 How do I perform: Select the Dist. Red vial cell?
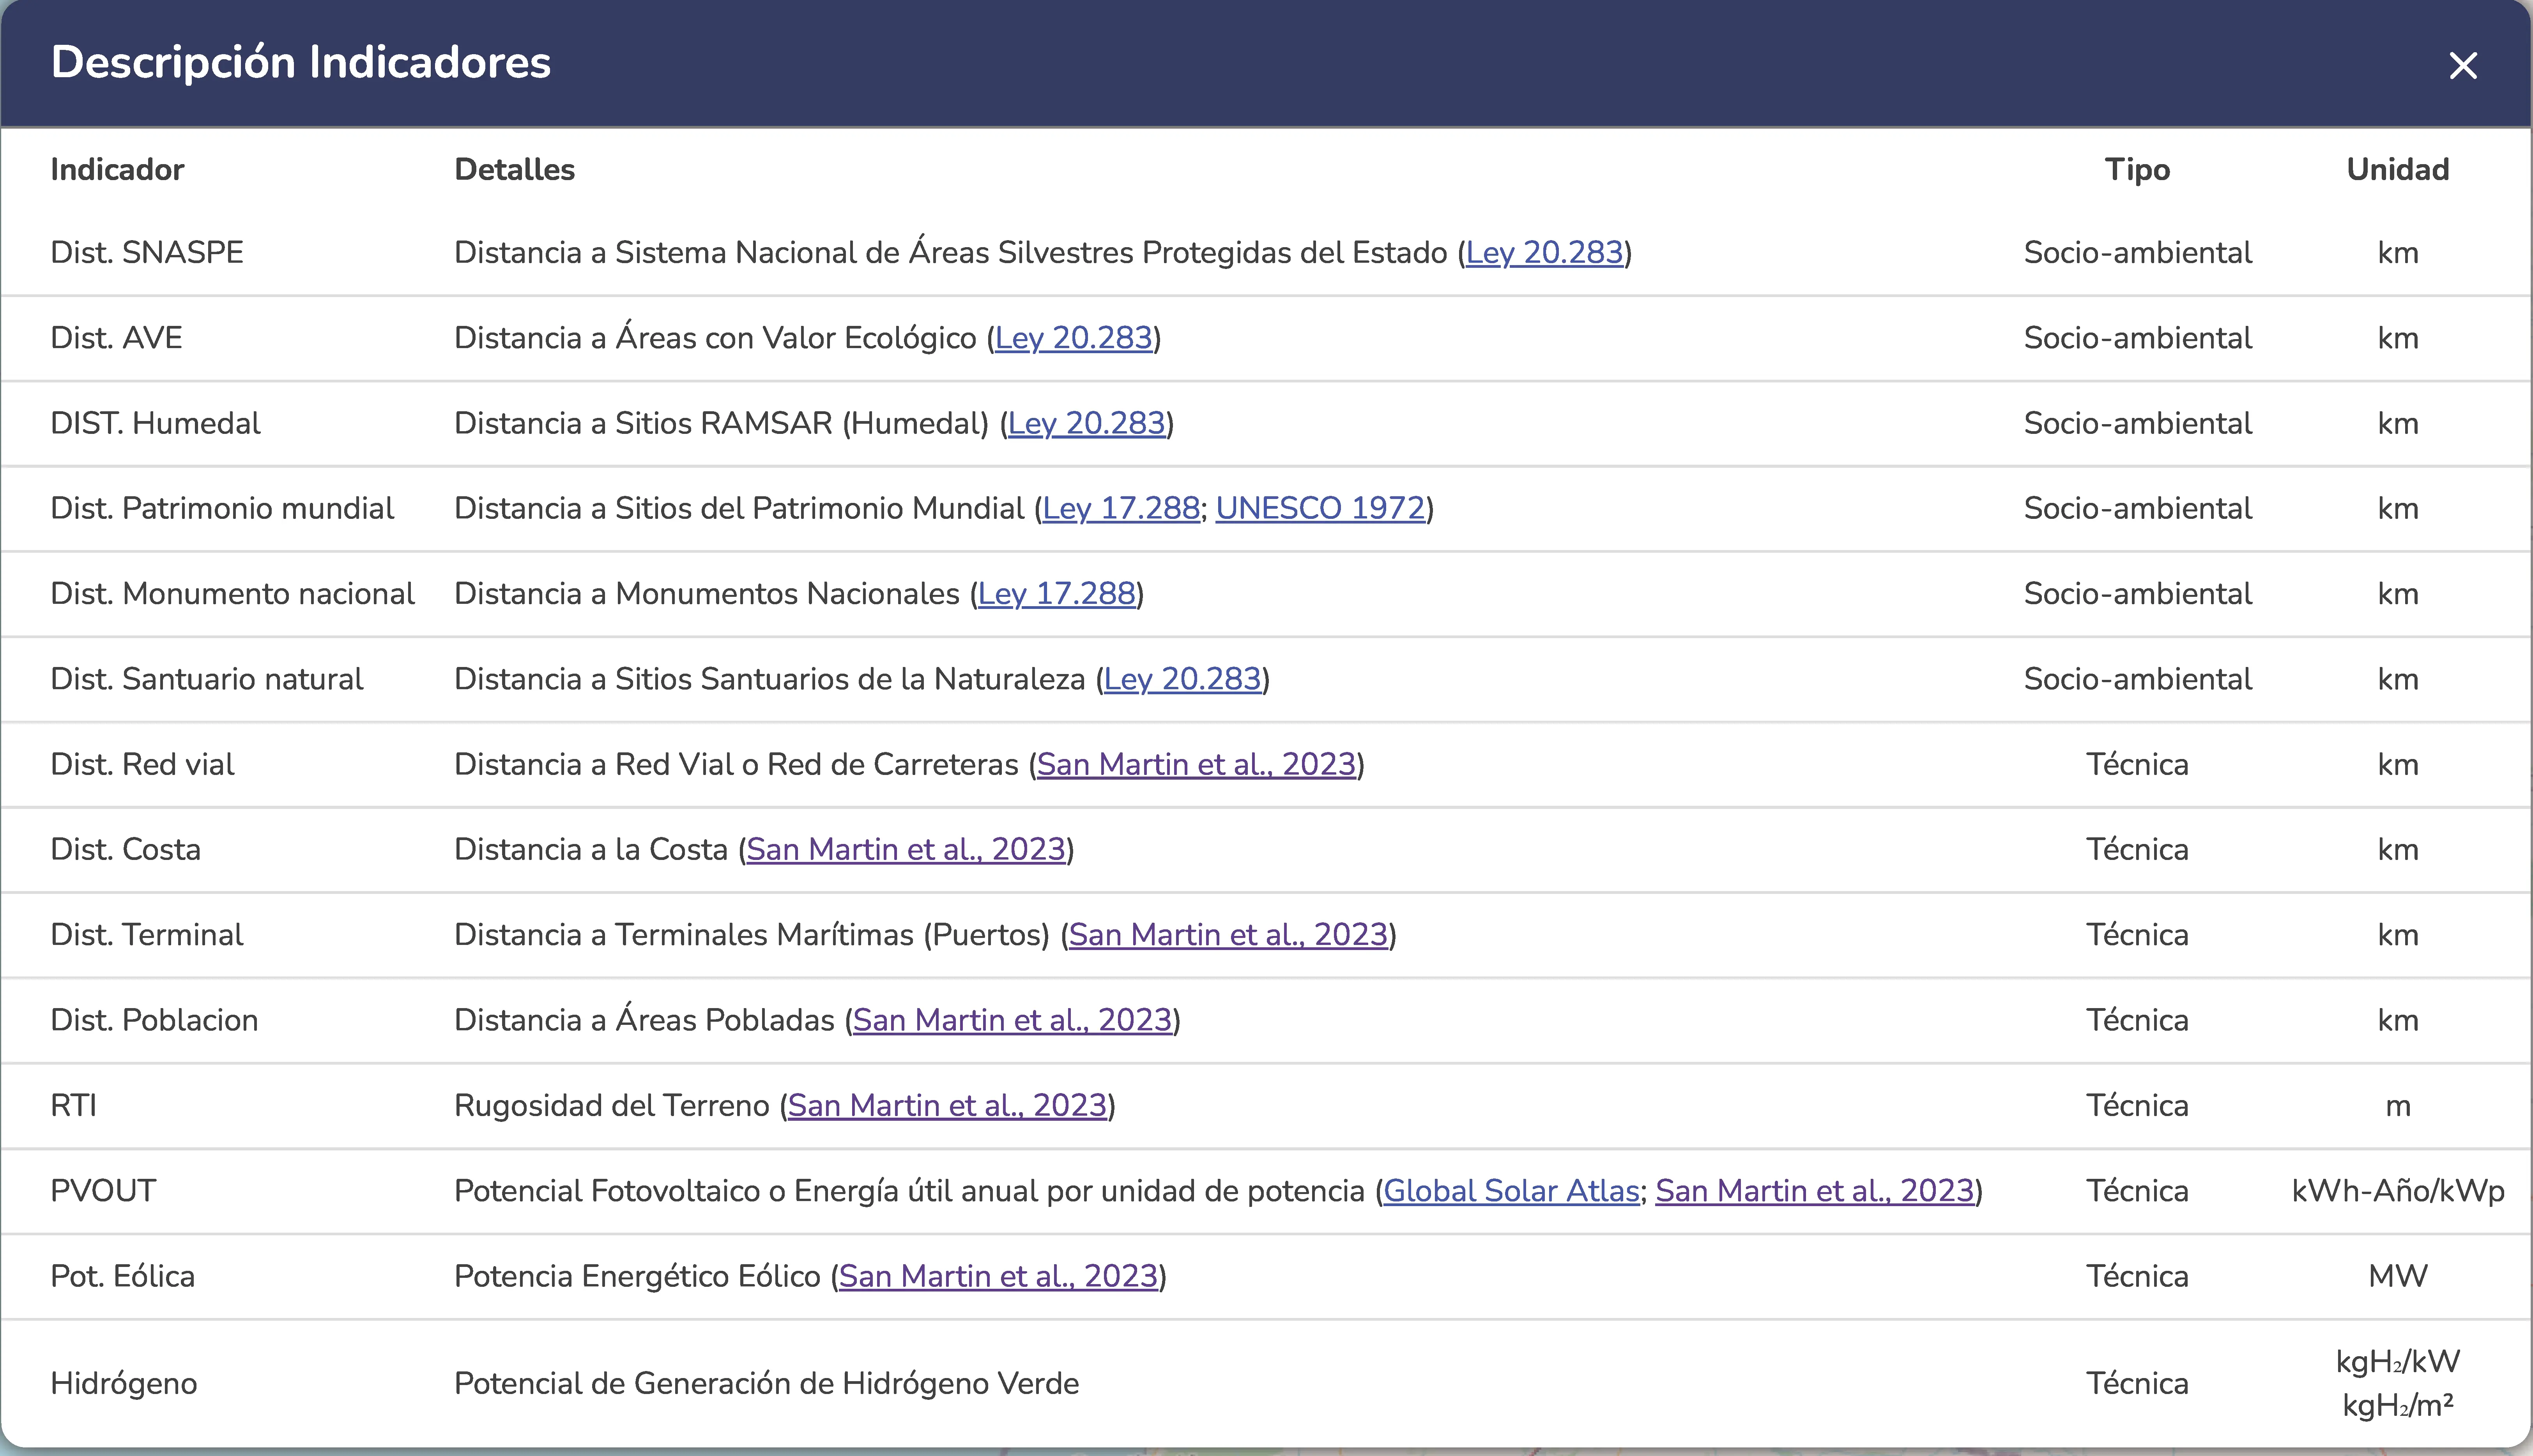tap(143, 765)
